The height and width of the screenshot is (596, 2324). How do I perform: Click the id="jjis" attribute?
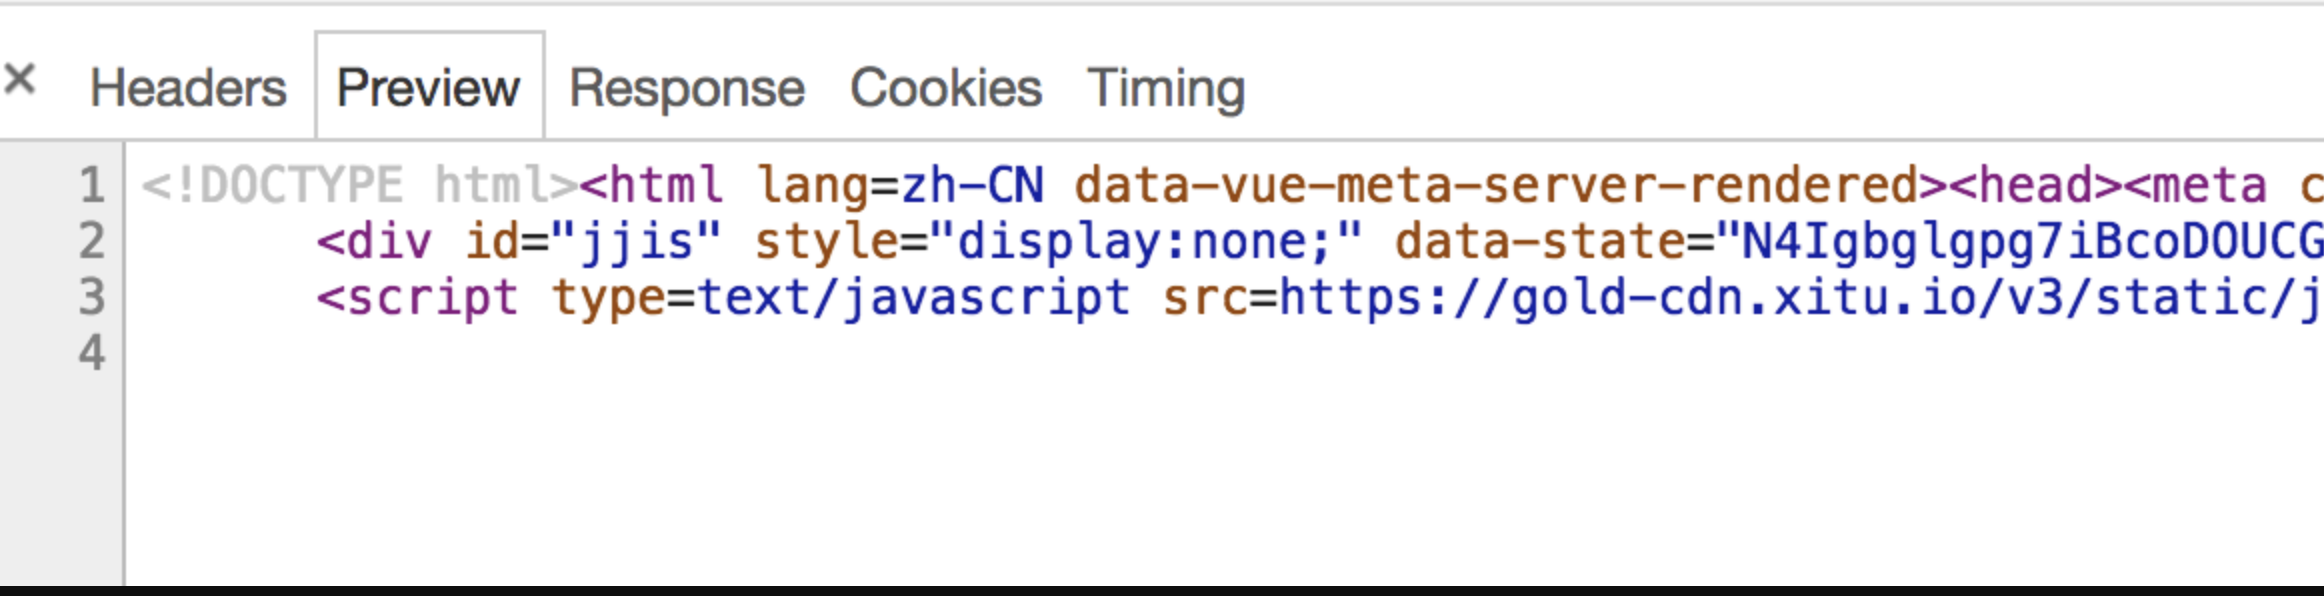[x=593, y=242]
